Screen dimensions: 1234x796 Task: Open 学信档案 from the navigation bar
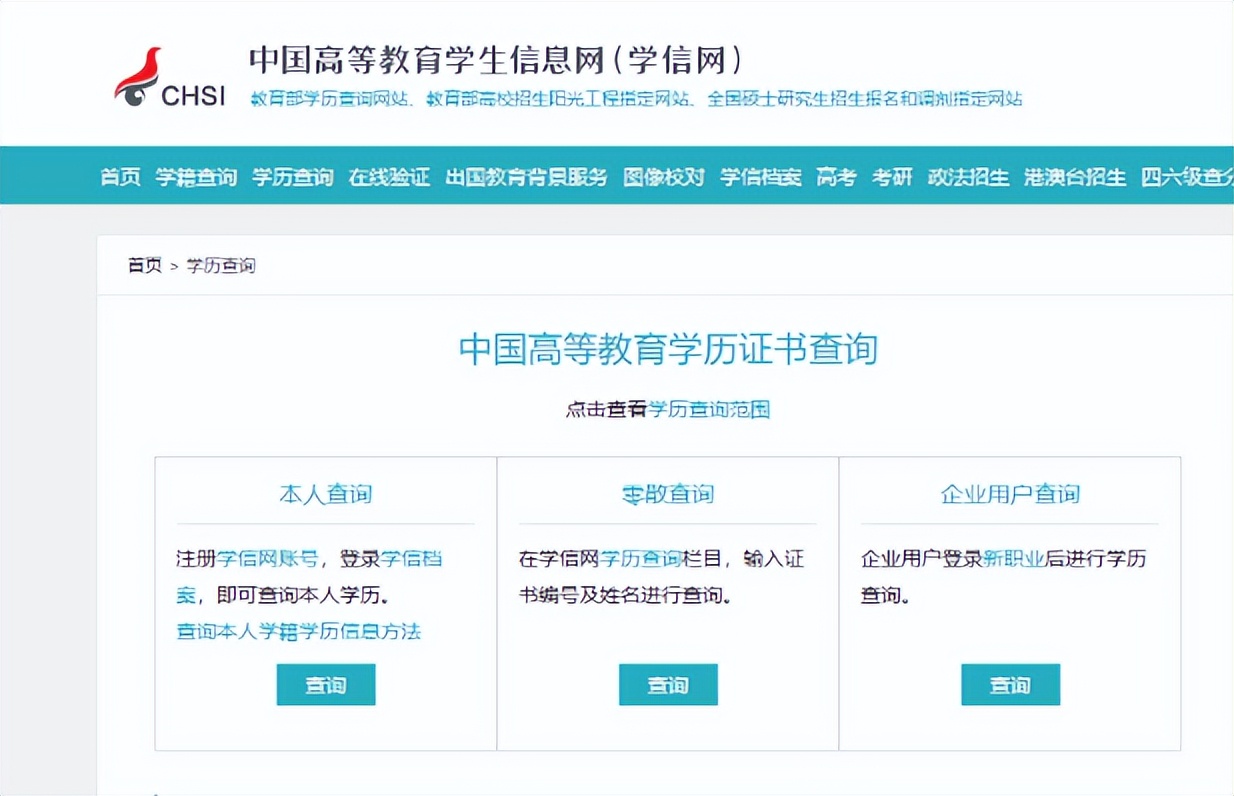(760, 176)
